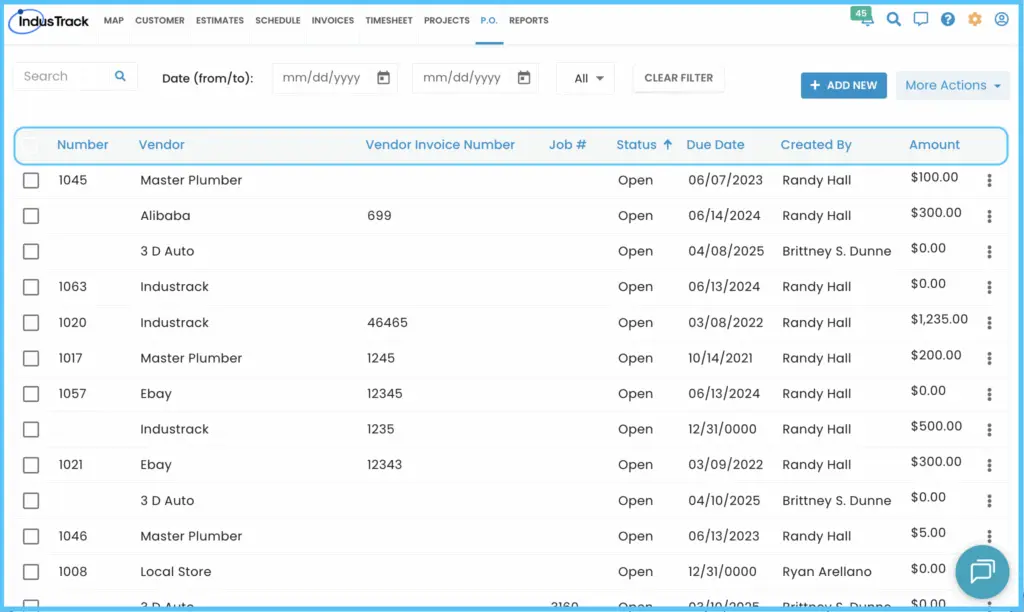Open row options for 3 D Auto 04/10/2025
Image resolution: width=1024 pixels, height=612 pixels.
(989, 501)
